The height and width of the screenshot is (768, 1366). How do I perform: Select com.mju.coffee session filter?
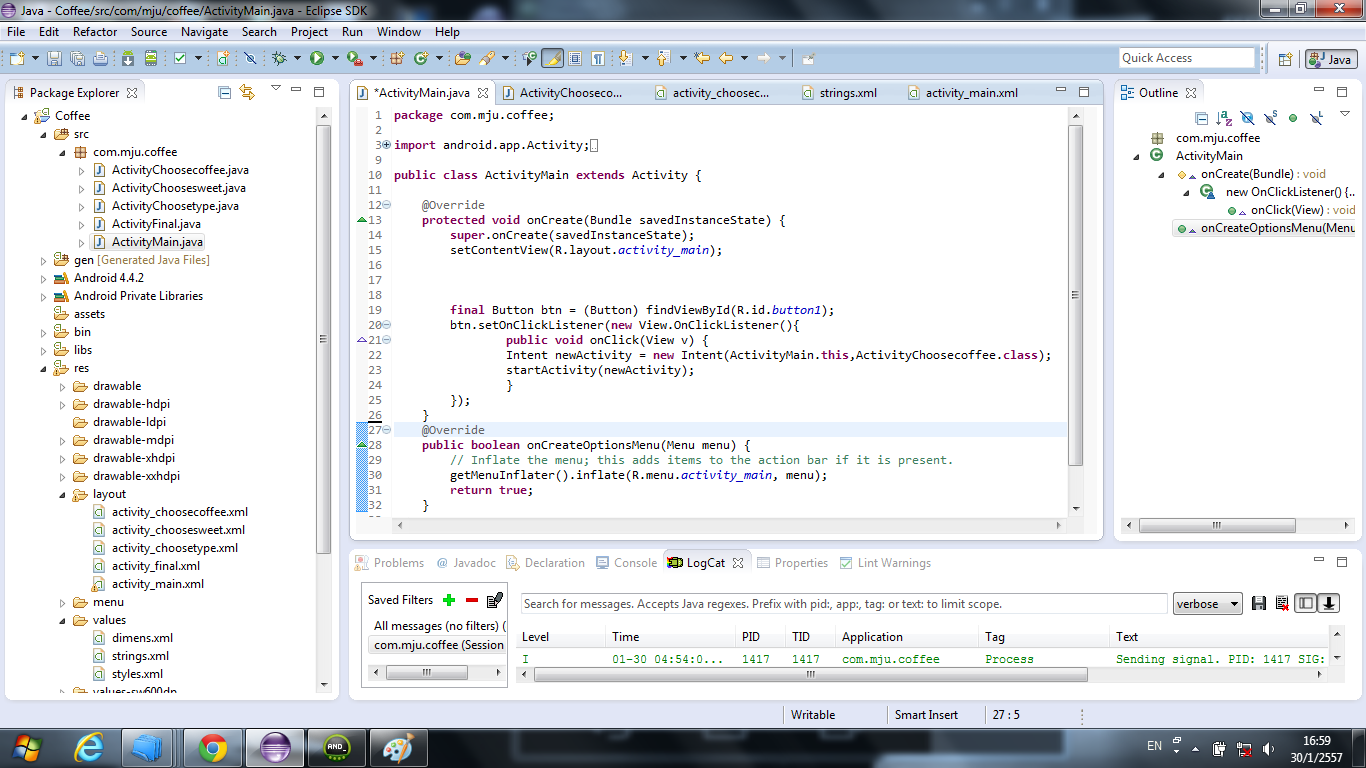(x=438, y=645)
